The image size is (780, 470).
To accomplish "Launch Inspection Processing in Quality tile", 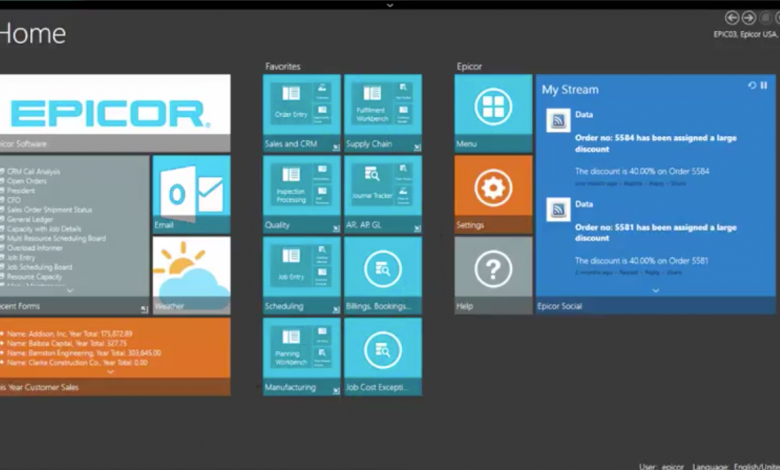I will pyautogui.click(x=291, y=185).
